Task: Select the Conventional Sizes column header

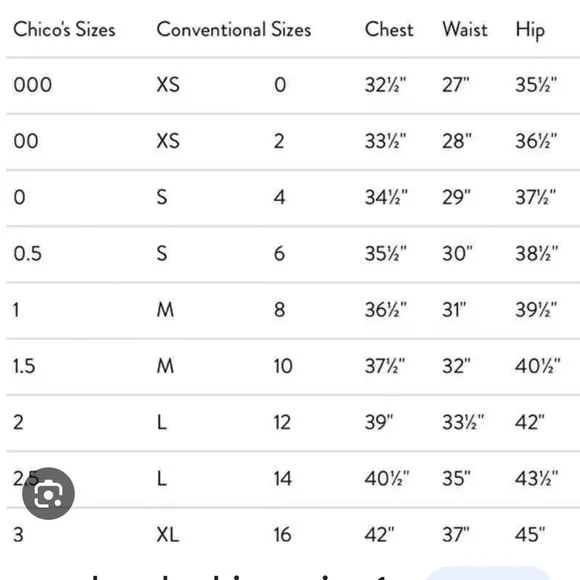Action: 234,29
